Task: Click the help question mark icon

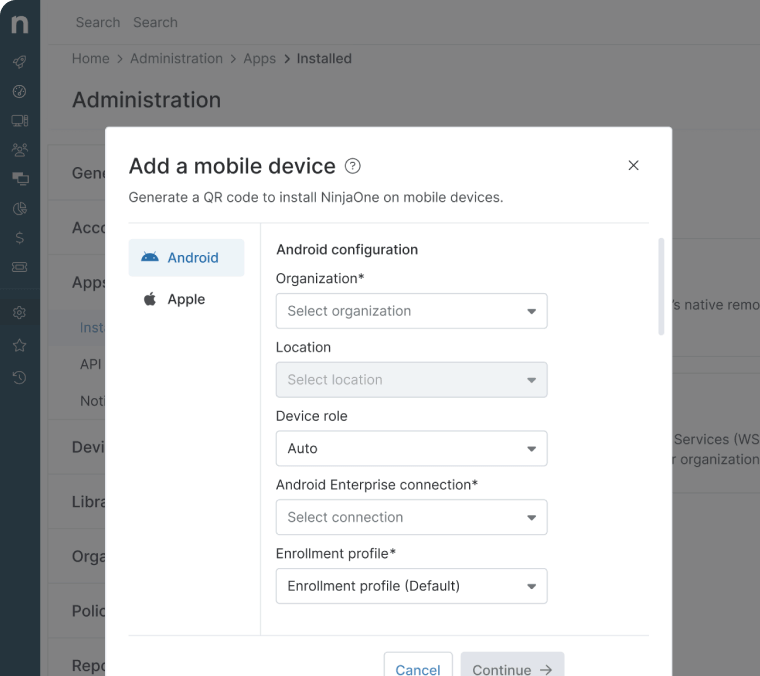Action: pyautogui.click(x=352, y=166)
